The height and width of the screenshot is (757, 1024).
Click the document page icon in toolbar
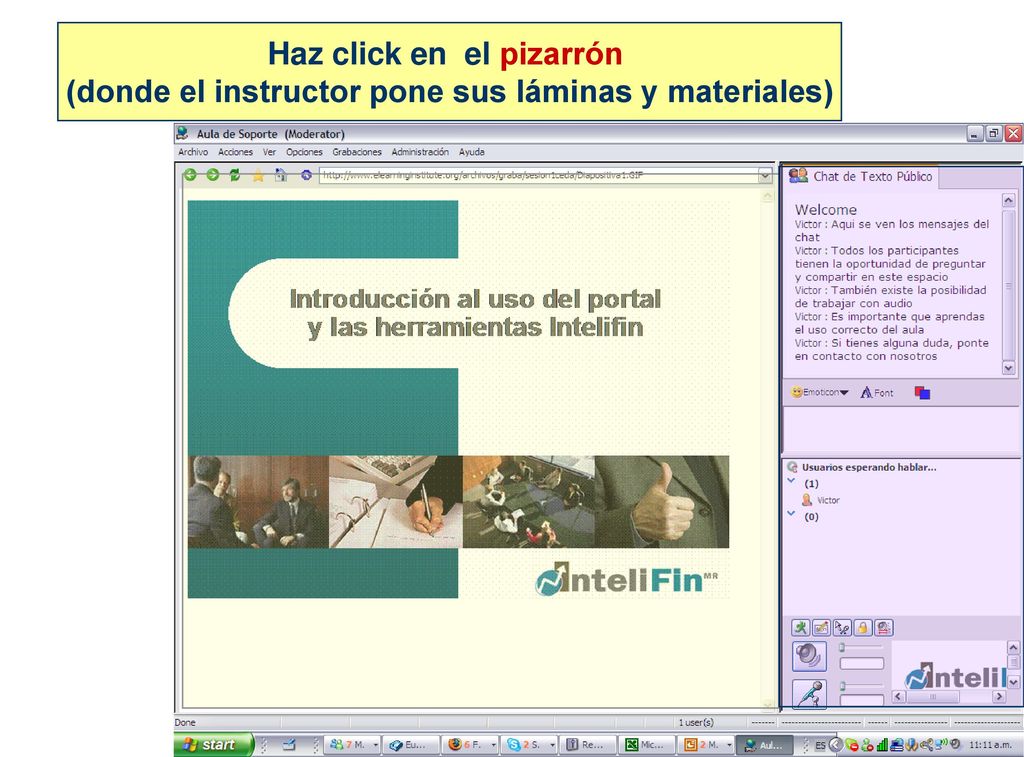tap(281, 175)
